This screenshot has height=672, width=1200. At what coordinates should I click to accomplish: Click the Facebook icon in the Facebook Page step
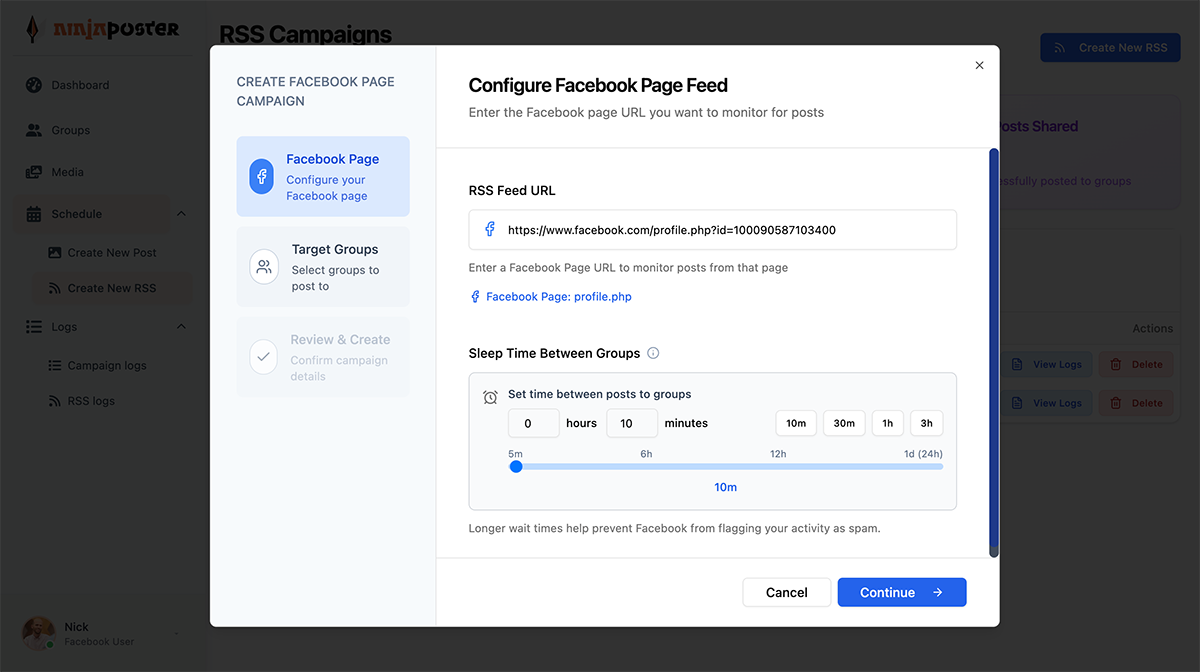coord(262,177)
